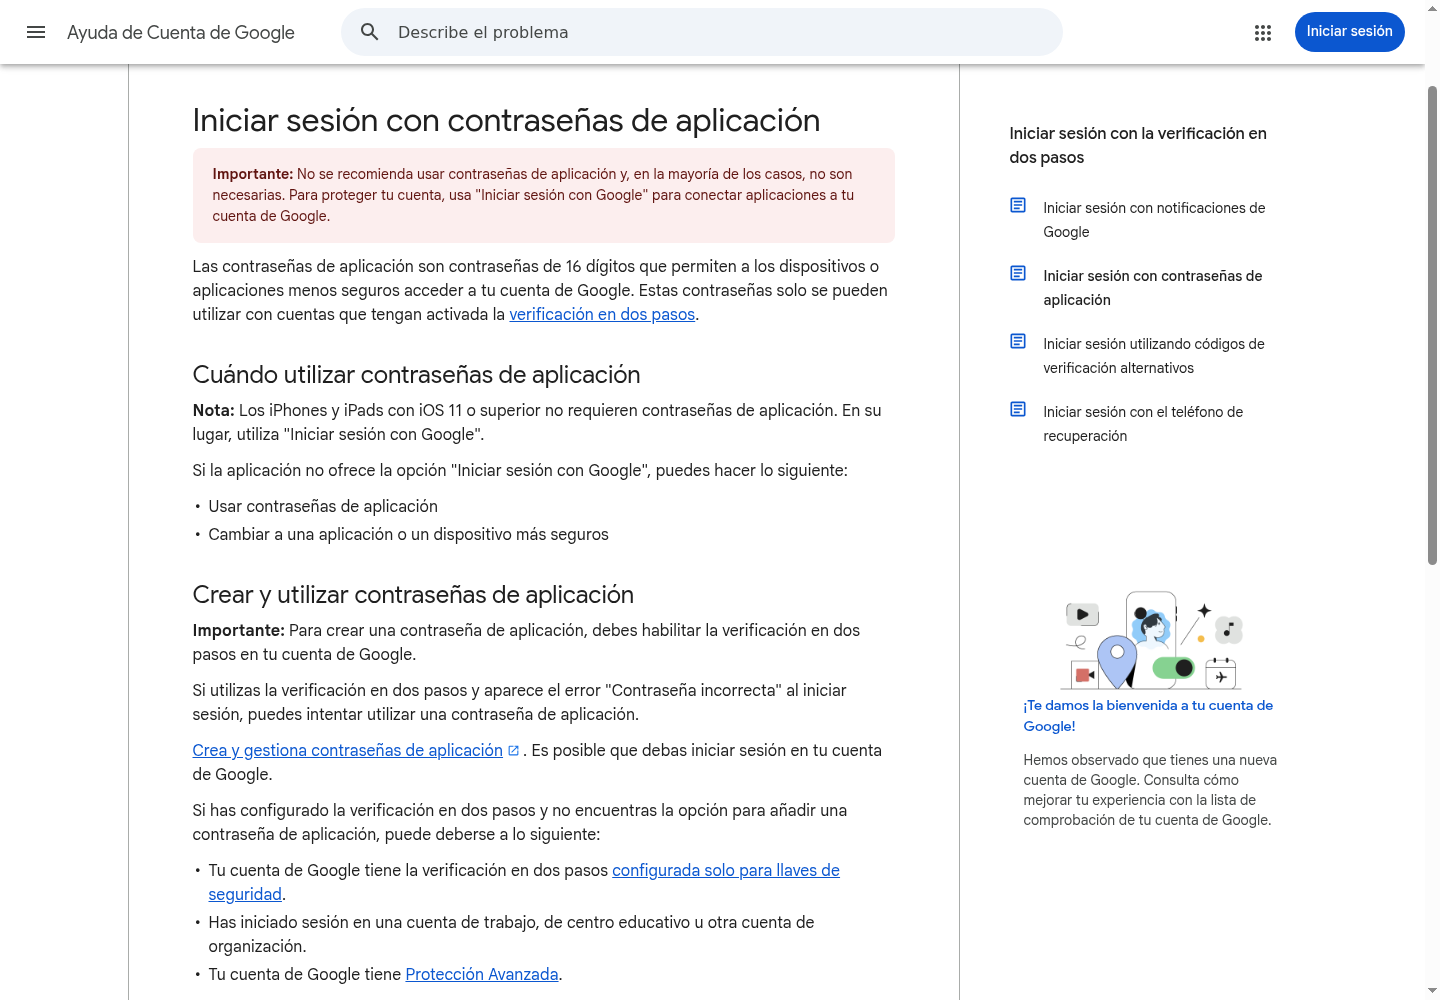Click the Hemos observado que tienes paragraph
The image size is (1440, 1000).
point(1150,790)
